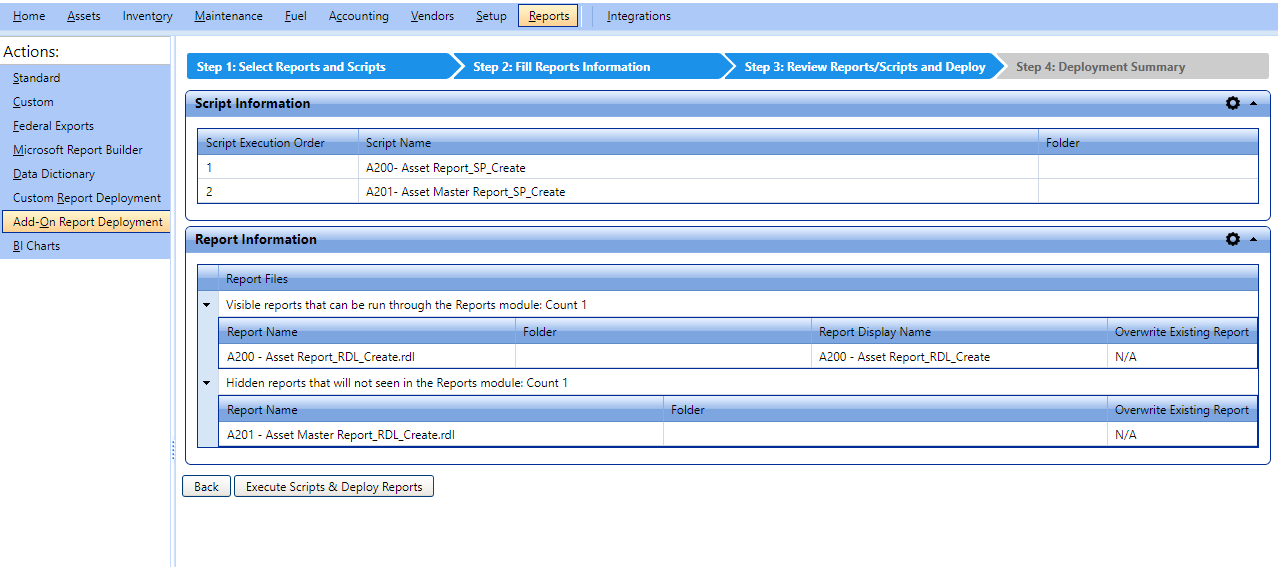Click Overwrite Existing Report header in visible reports

pyautogui.click(x=1182, y=331)
